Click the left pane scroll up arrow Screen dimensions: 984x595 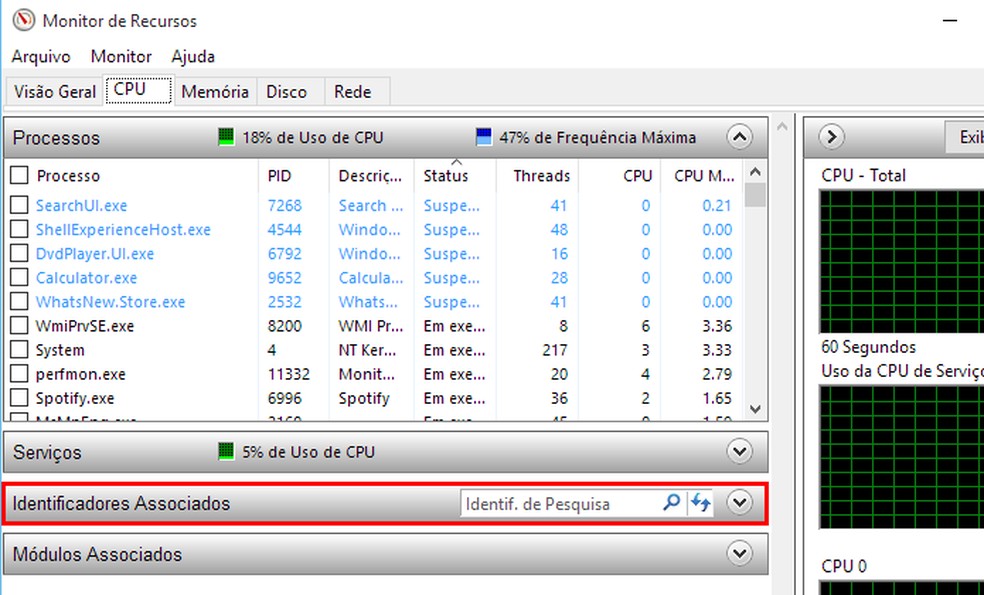[782, 126]
